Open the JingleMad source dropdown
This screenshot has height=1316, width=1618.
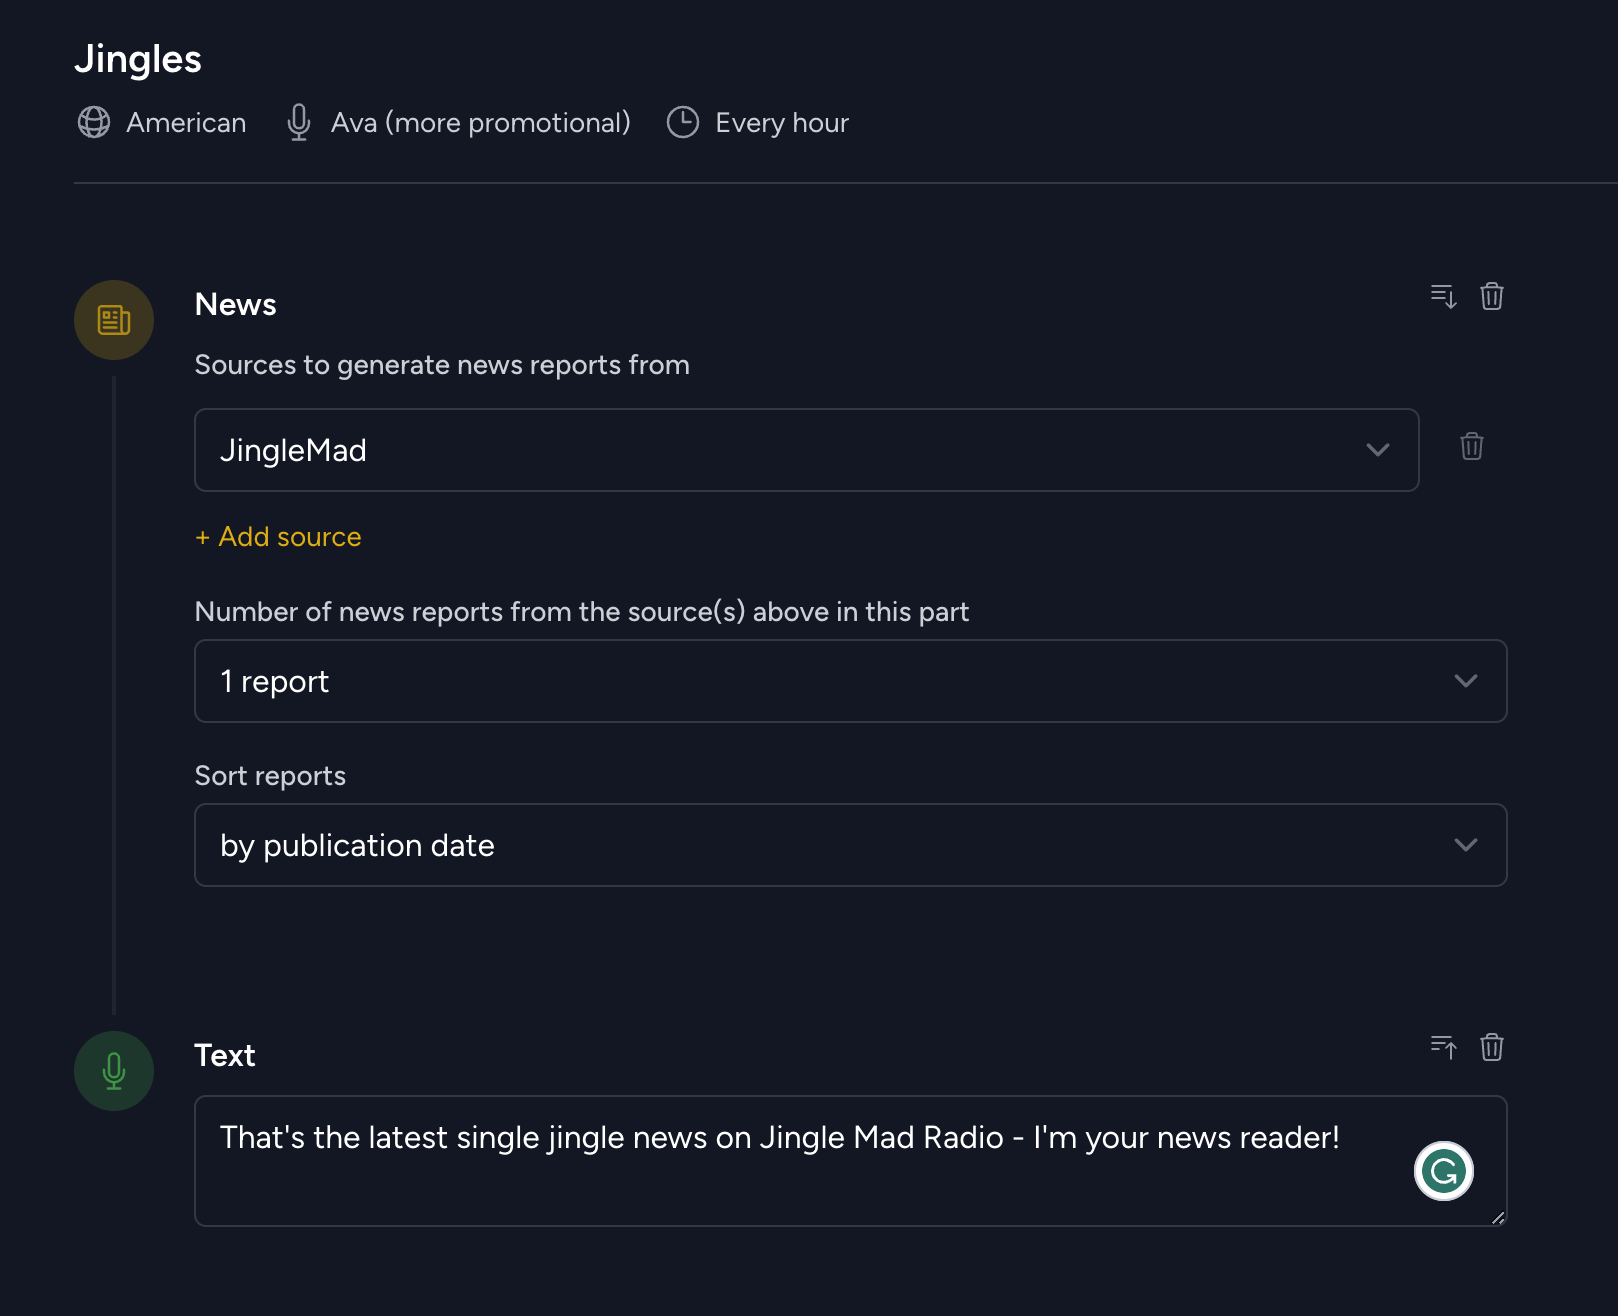(807, 450)
